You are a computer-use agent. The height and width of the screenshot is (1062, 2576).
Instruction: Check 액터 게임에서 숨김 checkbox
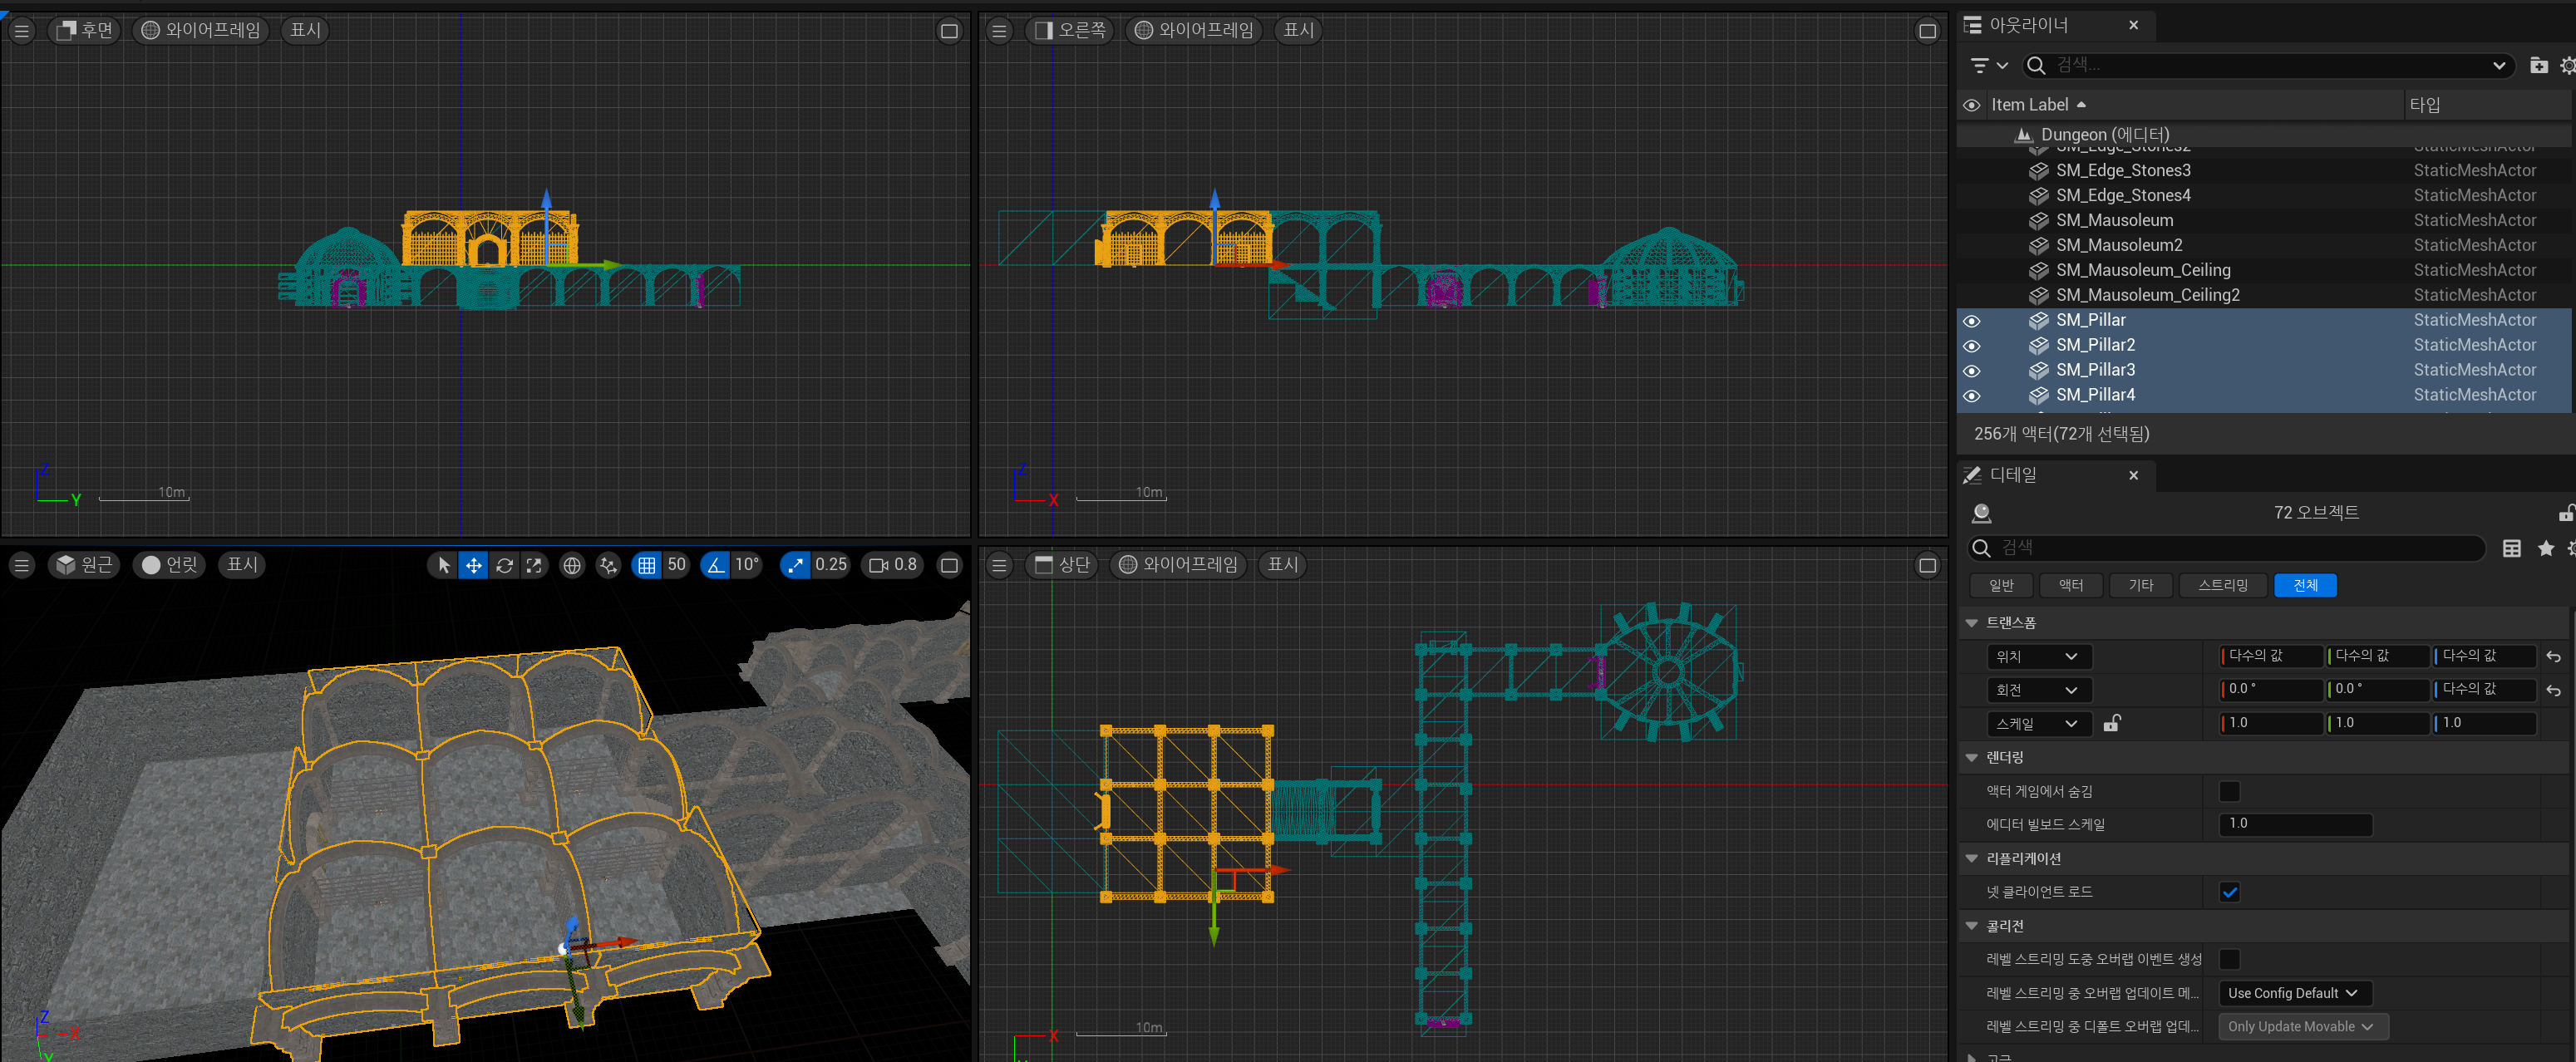(2229, 791)
